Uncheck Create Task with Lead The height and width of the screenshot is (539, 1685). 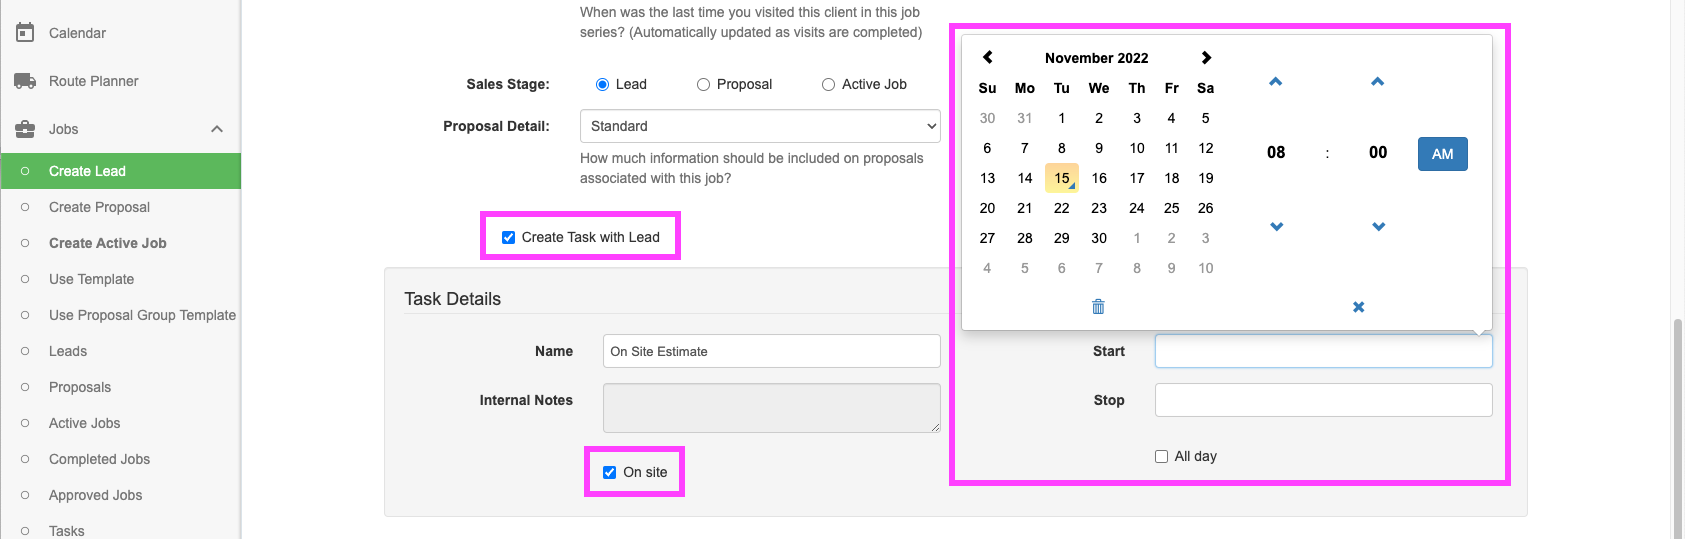pos(508,237)
